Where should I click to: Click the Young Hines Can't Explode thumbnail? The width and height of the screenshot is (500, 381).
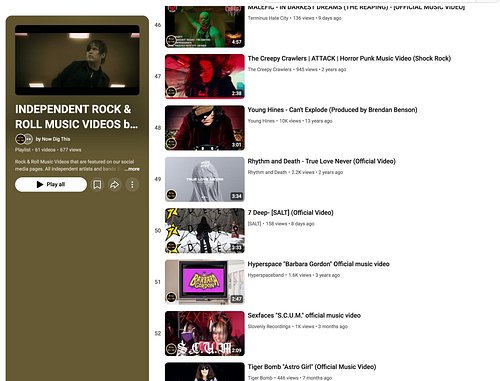click(x=205, y=128)
